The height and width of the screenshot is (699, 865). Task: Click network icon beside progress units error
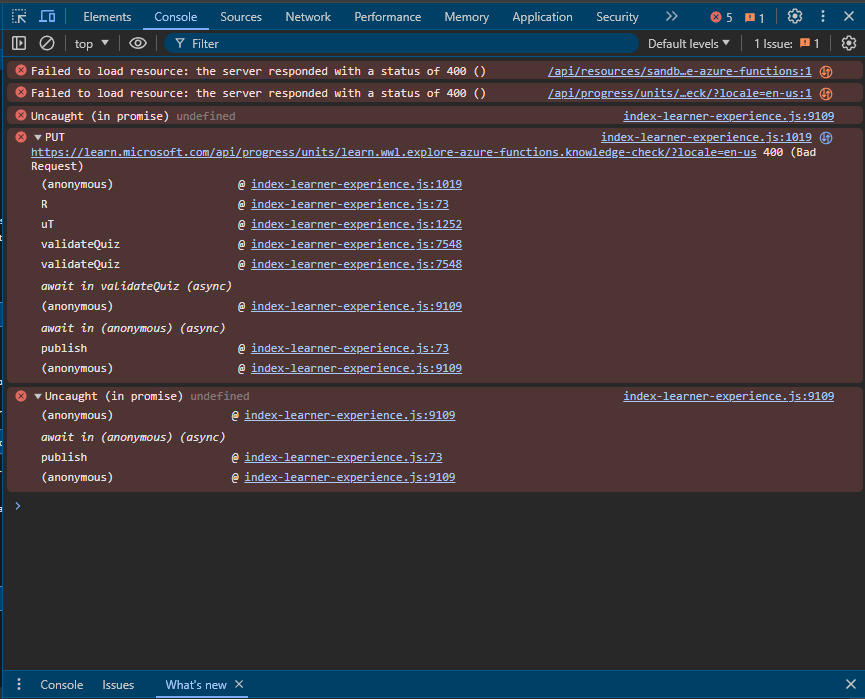[x=826, y=93]
